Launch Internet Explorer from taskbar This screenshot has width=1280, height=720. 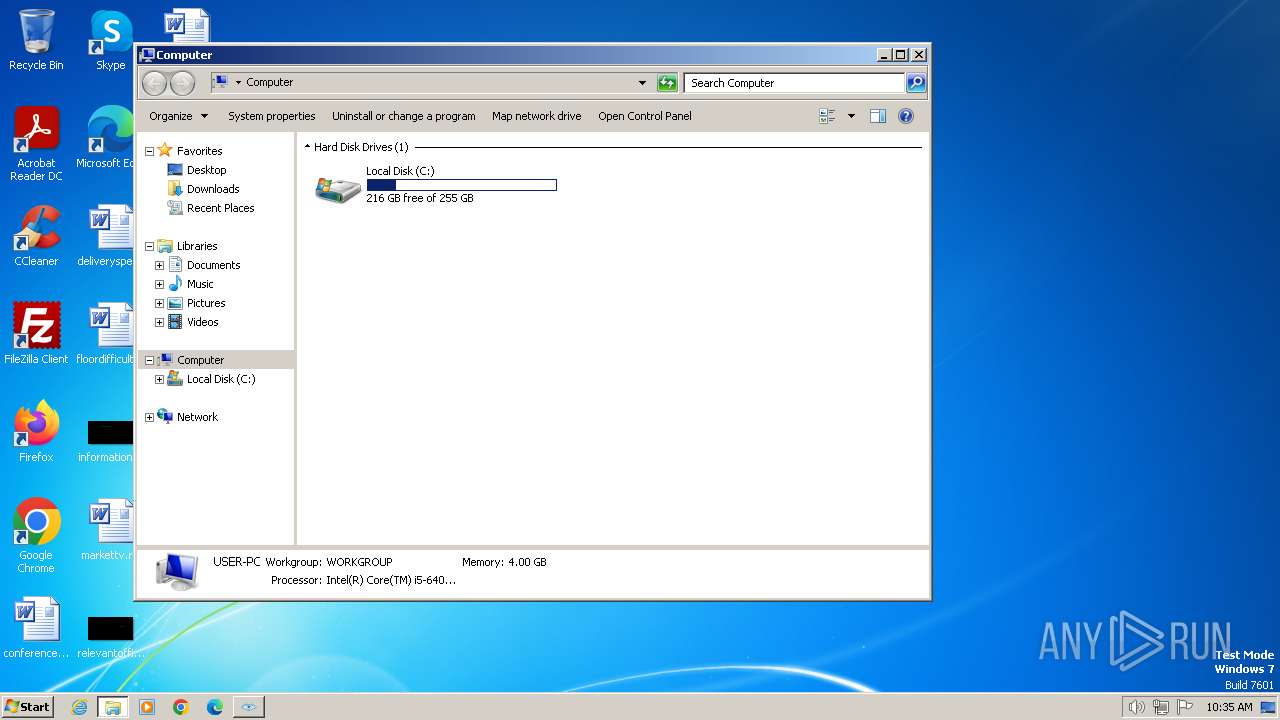point(80,707)
